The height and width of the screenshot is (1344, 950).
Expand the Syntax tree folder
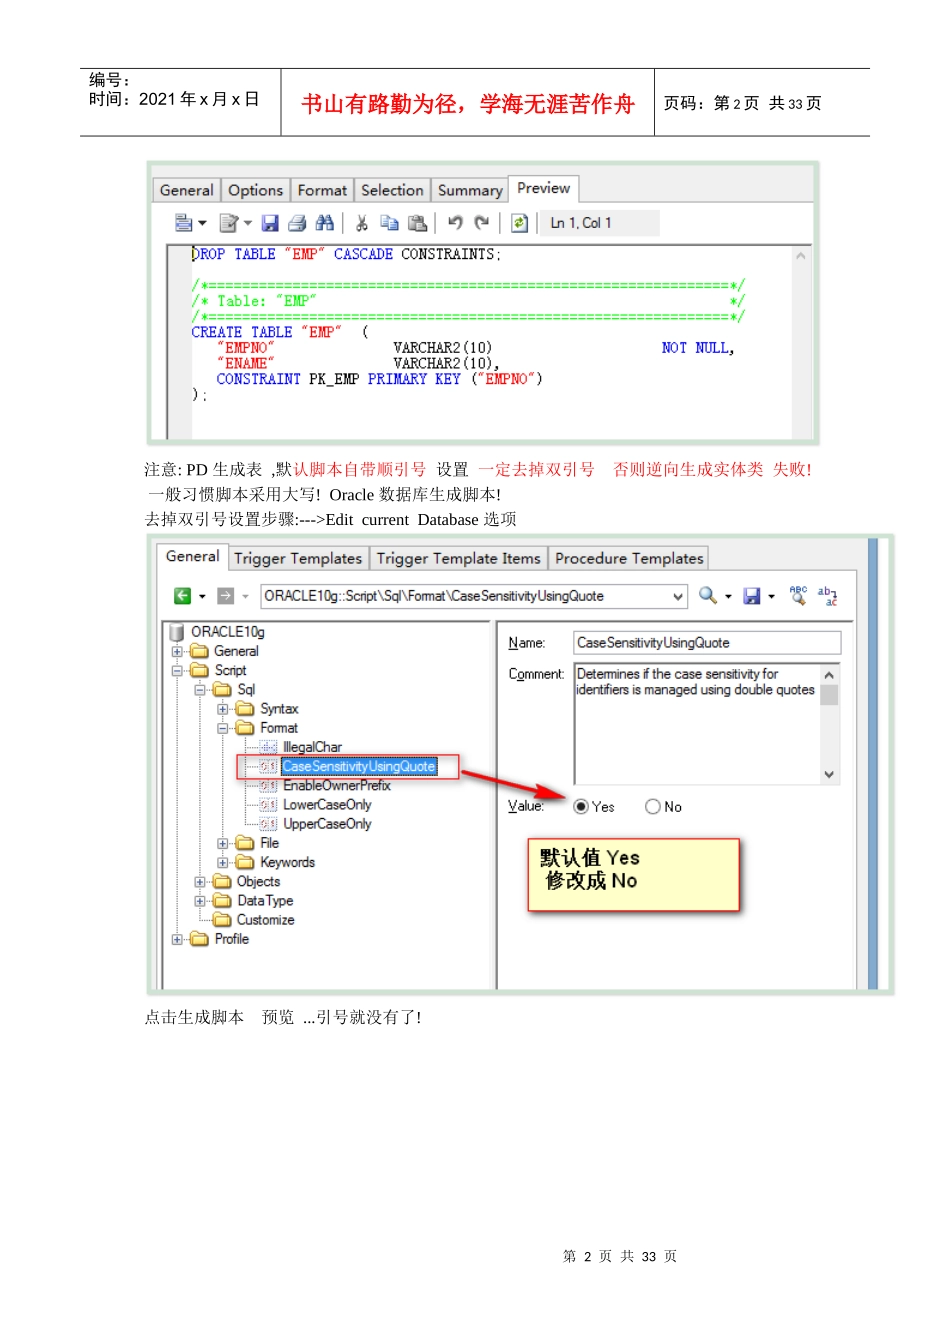(223, 709)
